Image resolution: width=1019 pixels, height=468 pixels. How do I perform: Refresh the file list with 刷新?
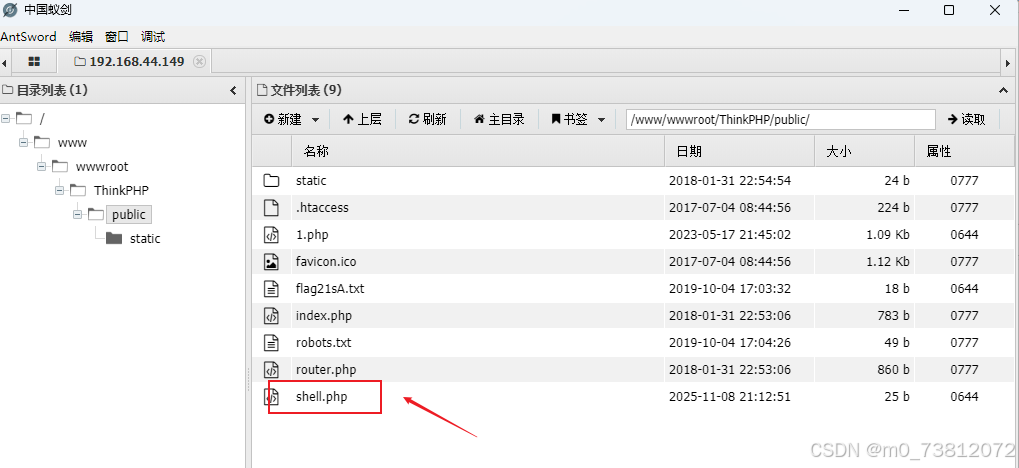coord(427,119)
